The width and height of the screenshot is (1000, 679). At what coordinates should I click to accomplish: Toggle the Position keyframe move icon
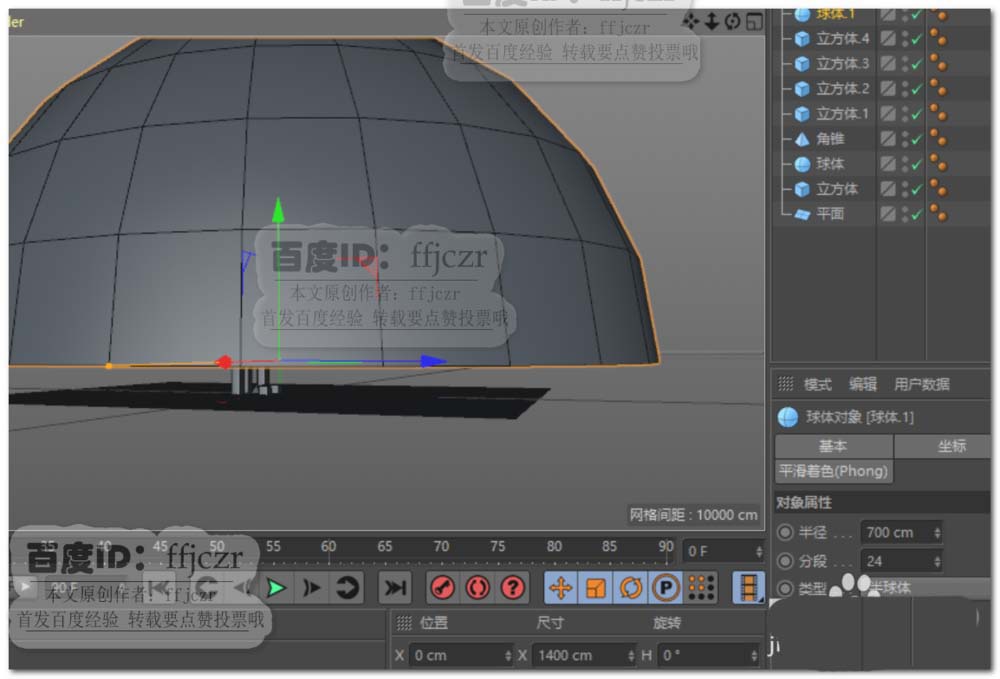point(561,588)
